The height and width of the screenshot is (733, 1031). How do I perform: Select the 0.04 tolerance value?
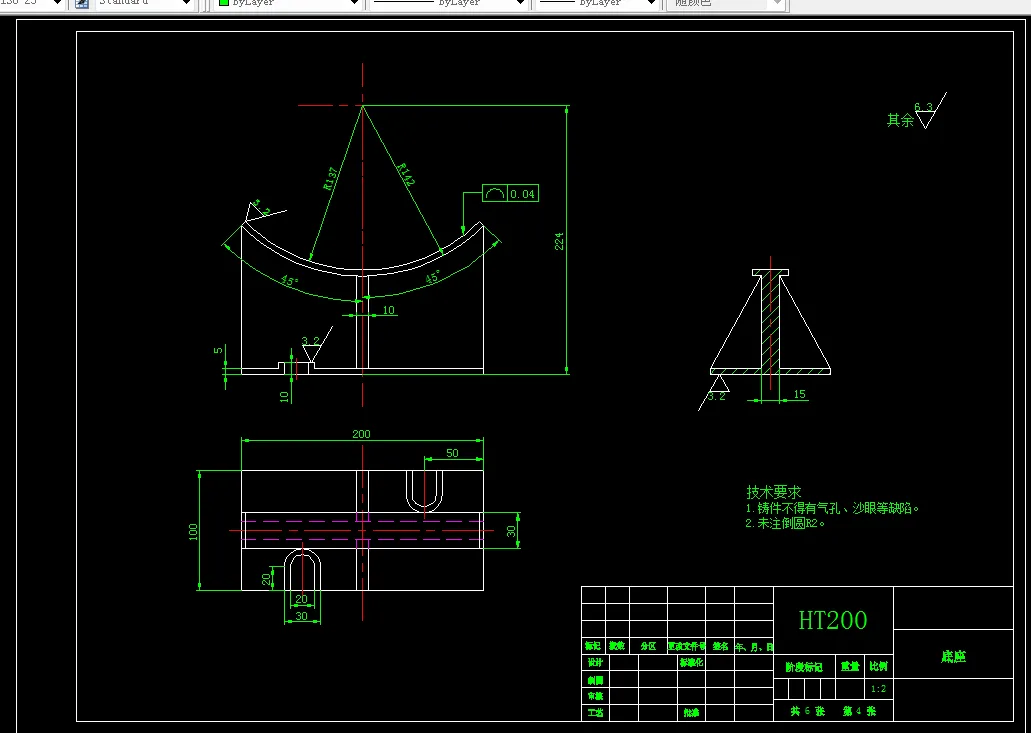523,194
